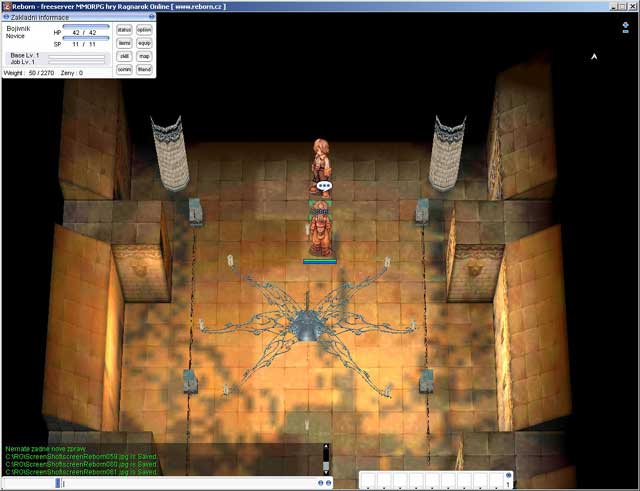Open the friend list button

click(x=144, y=69)
